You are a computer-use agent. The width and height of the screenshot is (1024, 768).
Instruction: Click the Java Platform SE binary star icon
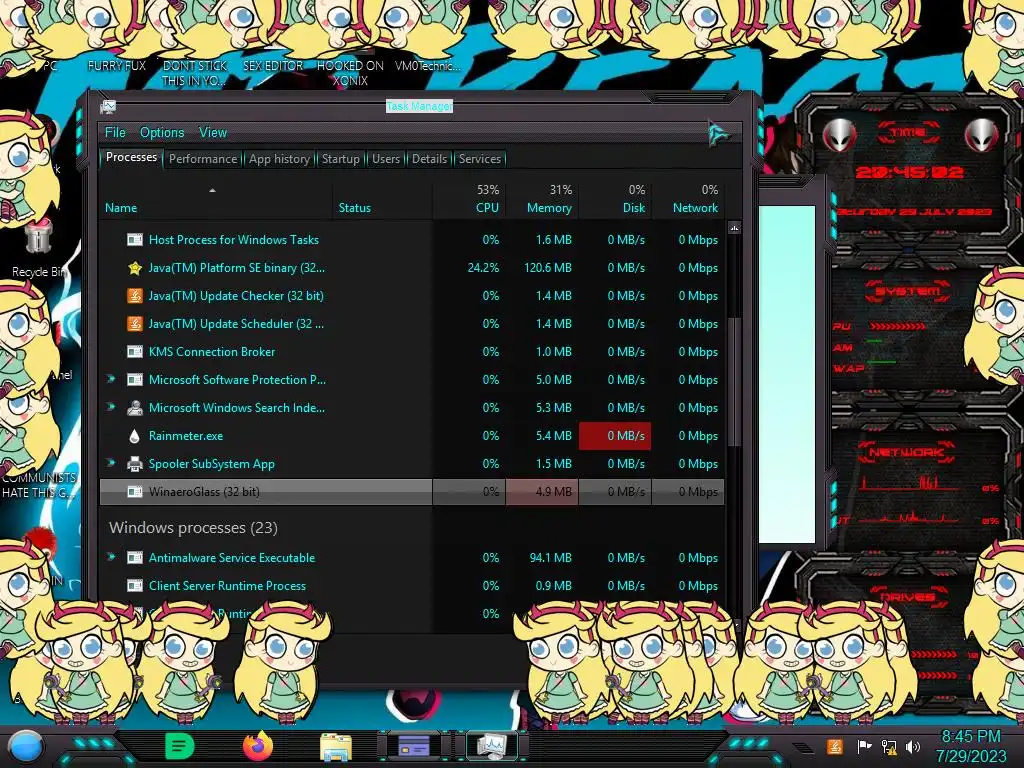pos(135,268)
